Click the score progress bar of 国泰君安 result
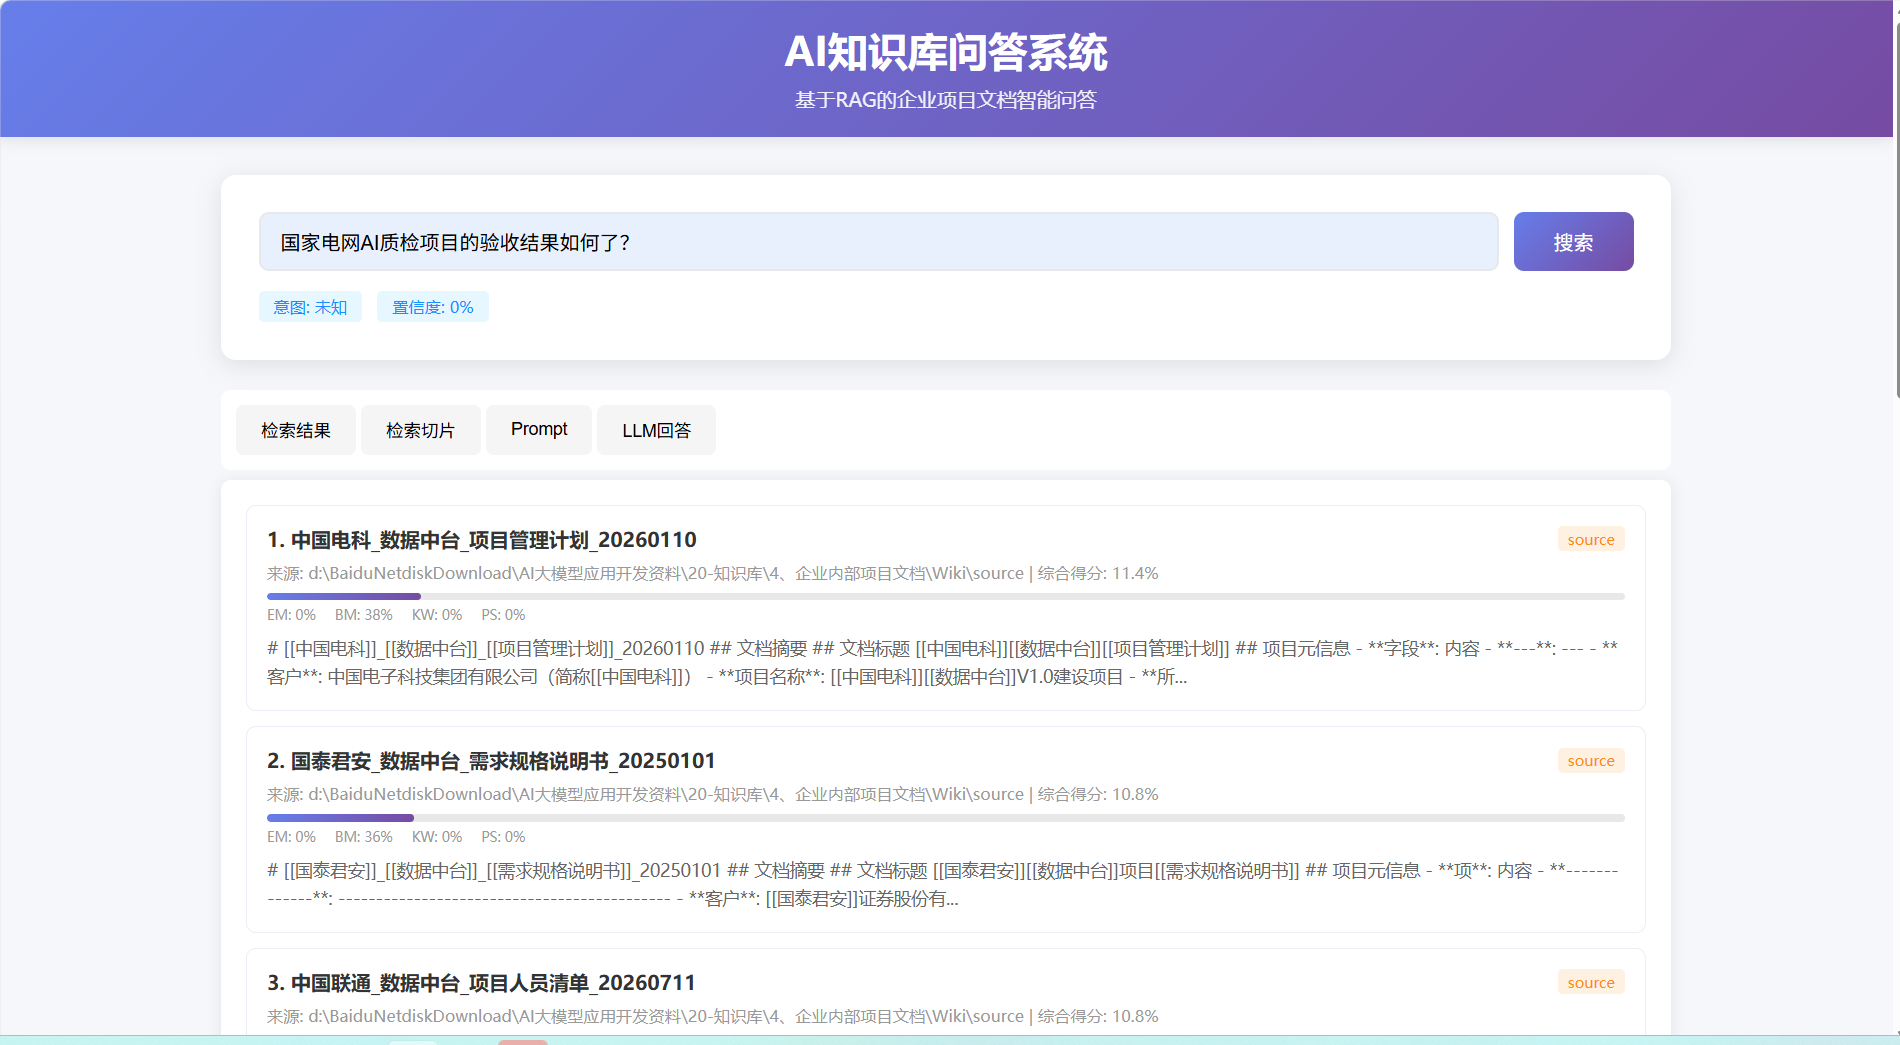Viewport: 1900px width, 1045px height. pyautogui.click(x=946, y=818)
